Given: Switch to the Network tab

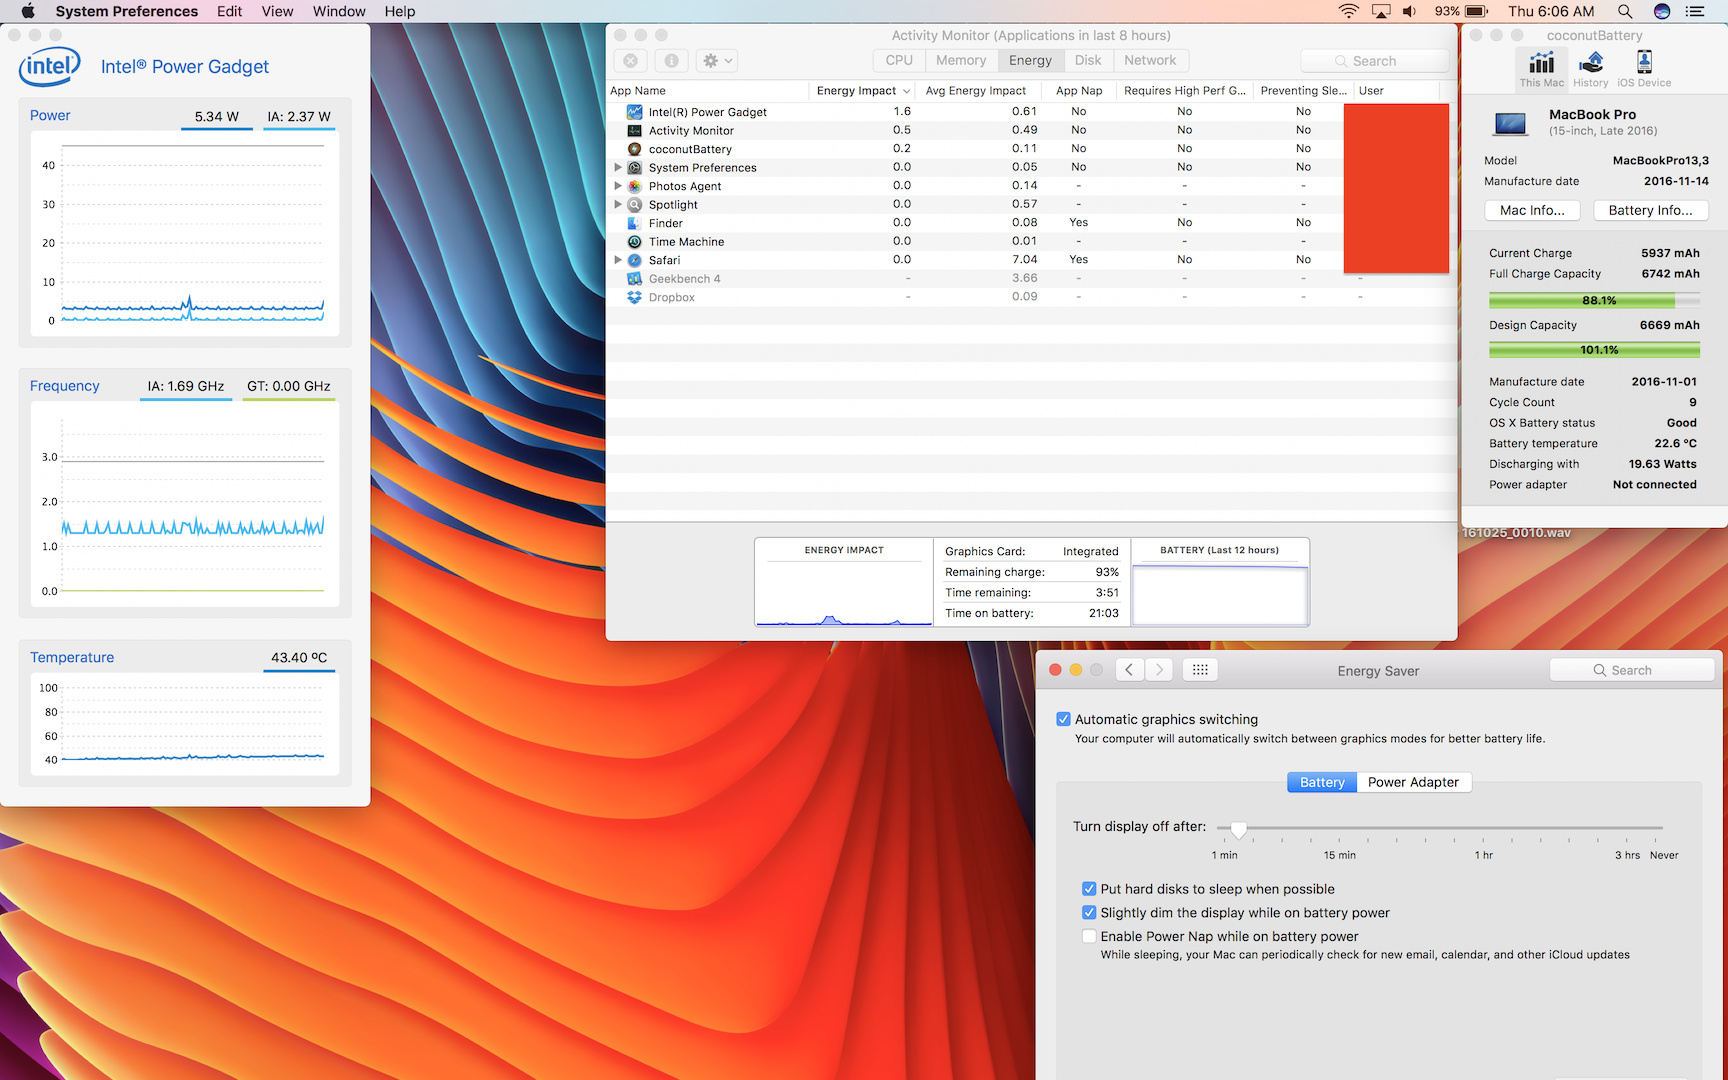Looking at the screenshot, I should 1150,60.
